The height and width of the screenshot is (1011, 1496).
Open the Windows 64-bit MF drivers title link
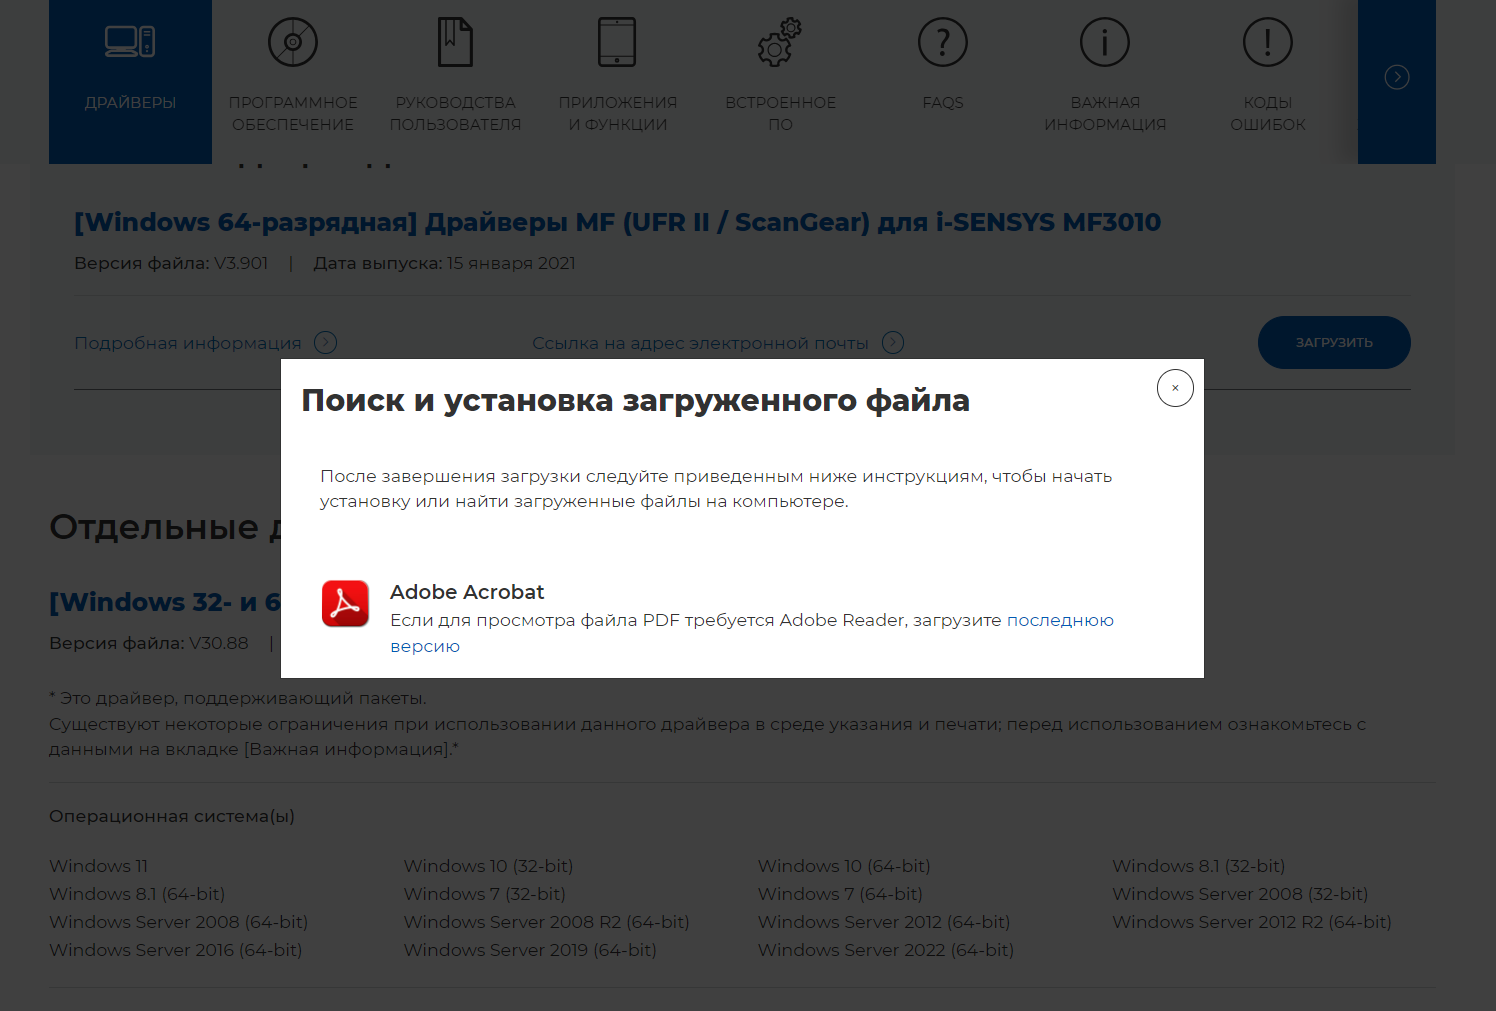pyautogui.click(x=618, y=222)
